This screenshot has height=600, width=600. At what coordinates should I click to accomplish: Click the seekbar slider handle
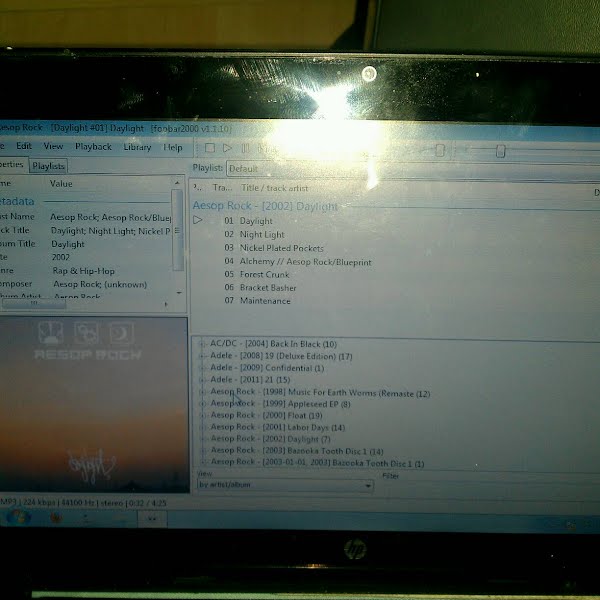coord(501,151)
